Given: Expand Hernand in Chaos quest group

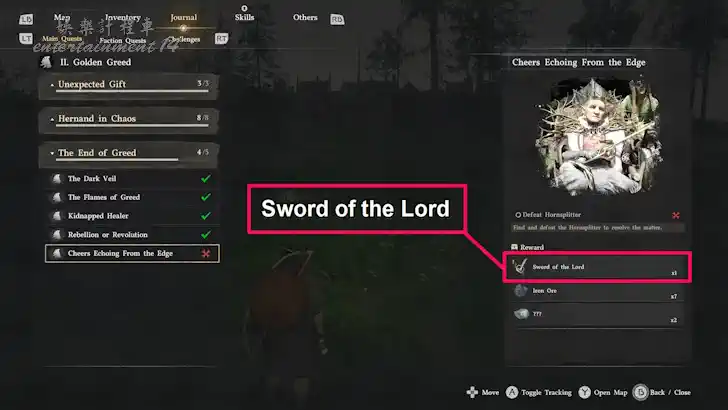Looking at the screenshot, I should pyautogui.click(x=128, y=120).
